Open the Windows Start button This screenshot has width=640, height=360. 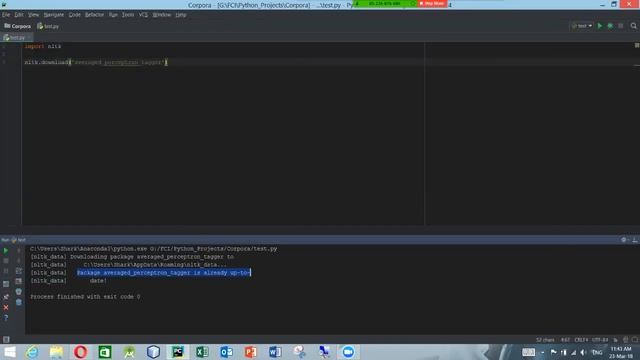(10, 352)
